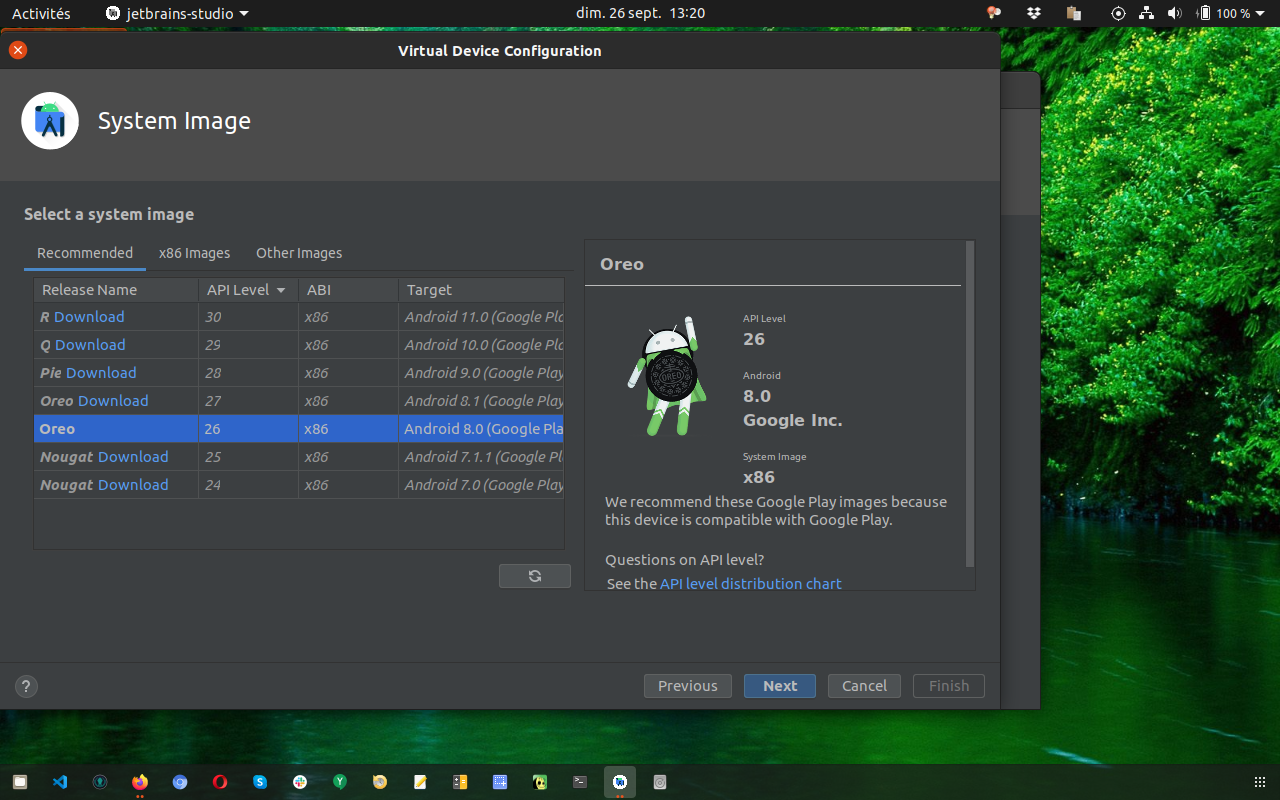Select the Android 10.0 target cell
Screen dimensions: 1280x800
(482, 345)
